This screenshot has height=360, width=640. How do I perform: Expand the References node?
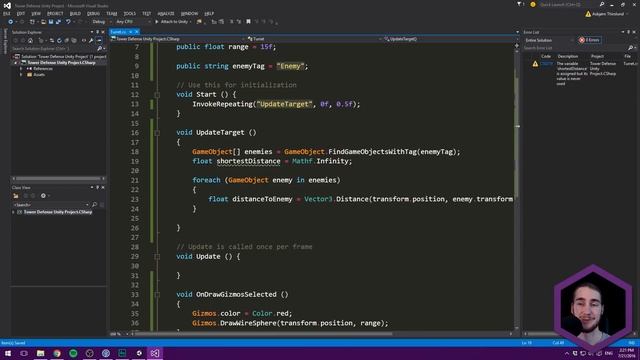[21, 69]
